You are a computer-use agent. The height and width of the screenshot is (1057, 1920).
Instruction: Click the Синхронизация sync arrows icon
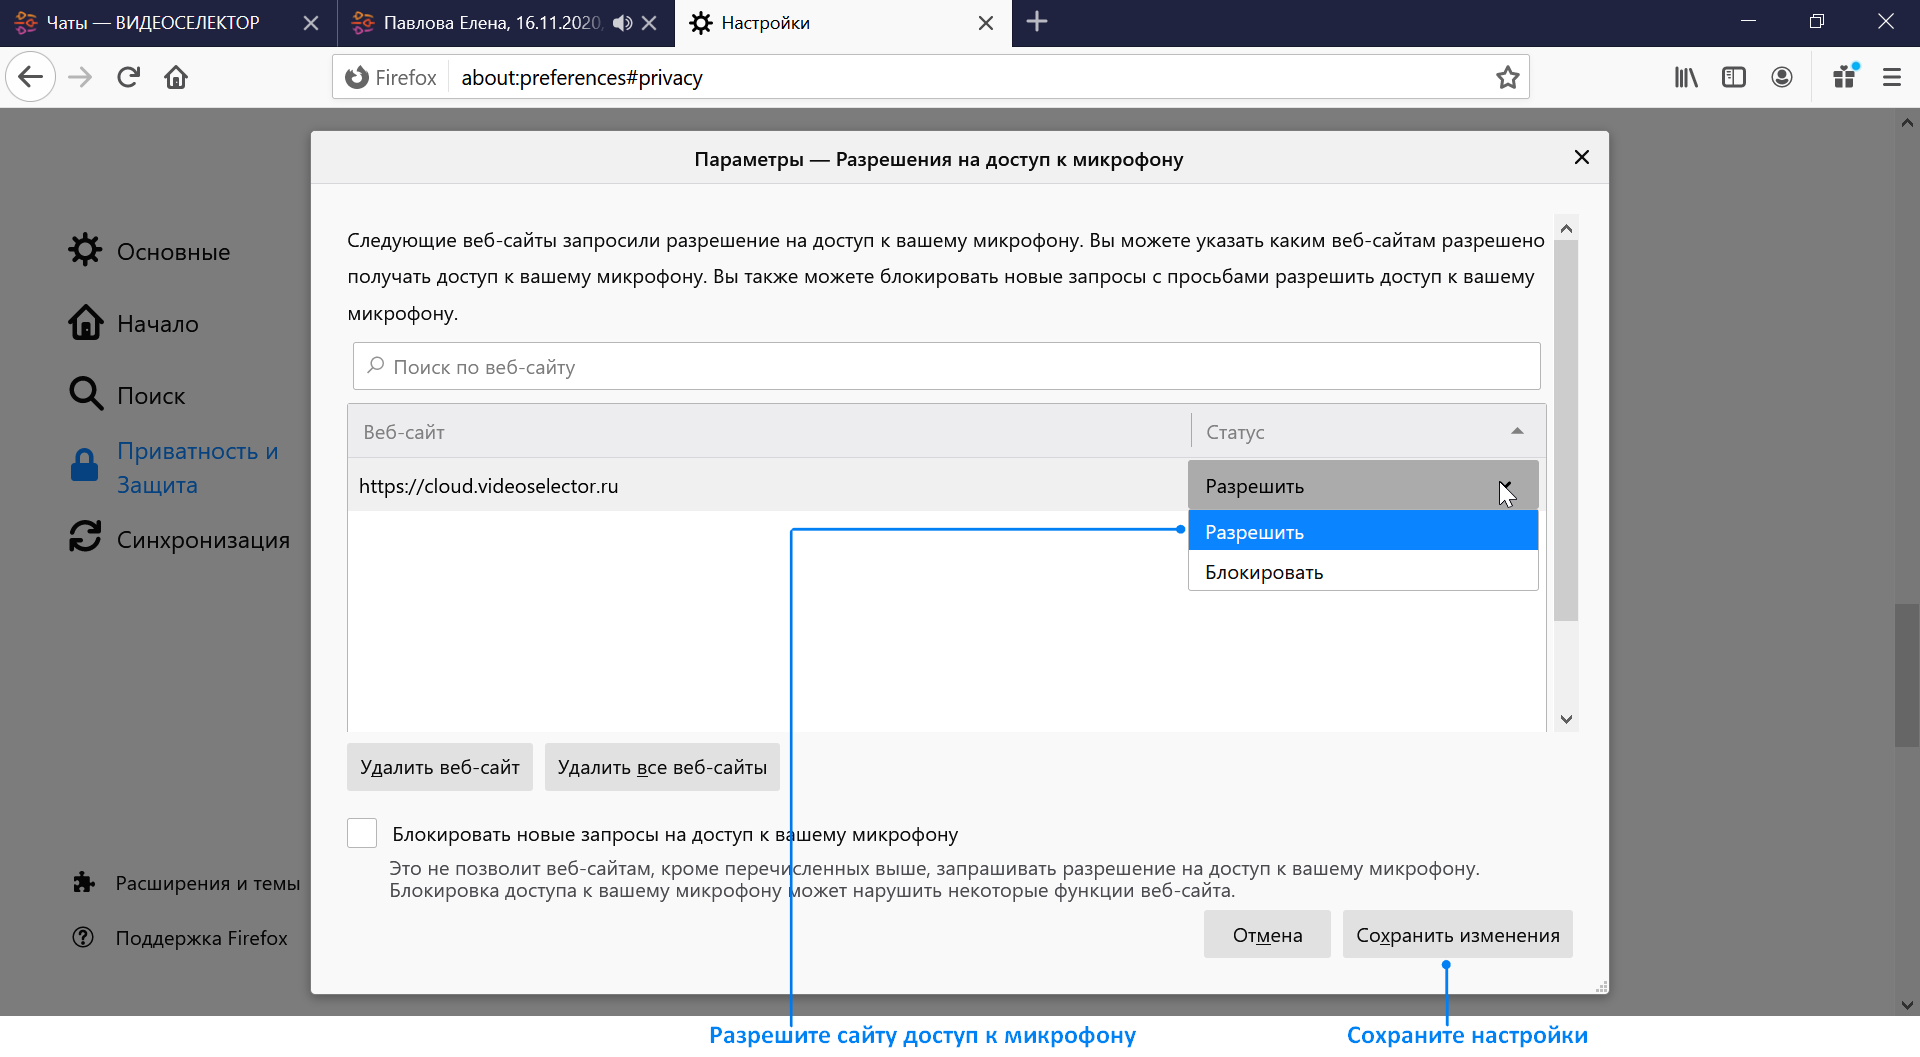coord(85,537)
